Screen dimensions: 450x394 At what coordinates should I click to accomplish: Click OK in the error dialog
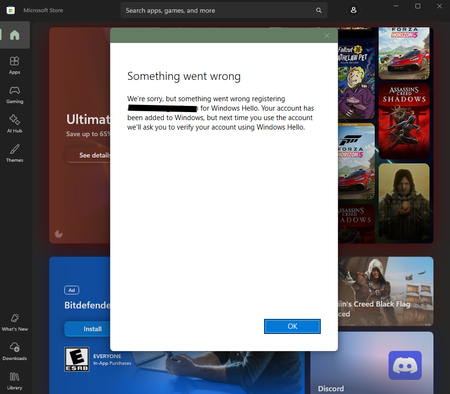(292, 326)
